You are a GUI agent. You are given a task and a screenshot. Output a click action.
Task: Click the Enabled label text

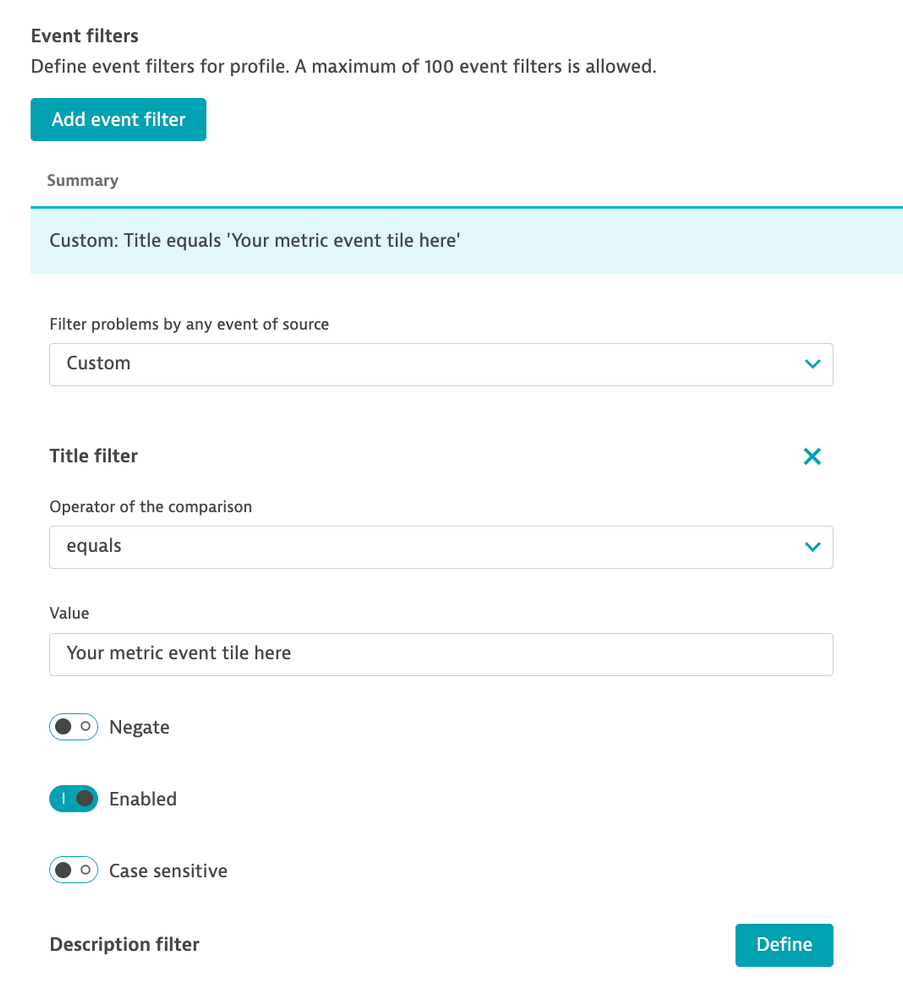tap(143, 800)
